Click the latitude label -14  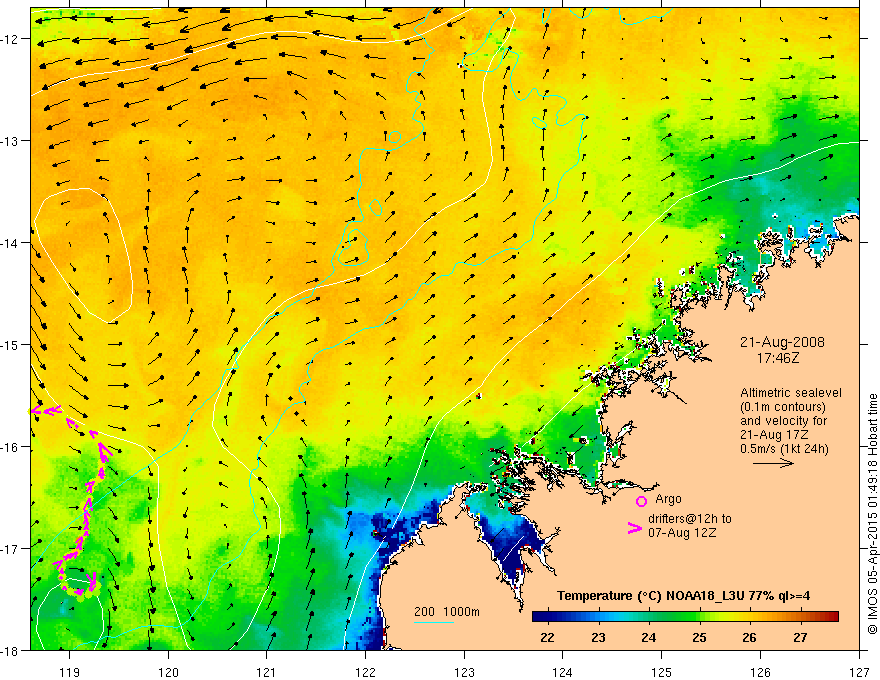11,243
